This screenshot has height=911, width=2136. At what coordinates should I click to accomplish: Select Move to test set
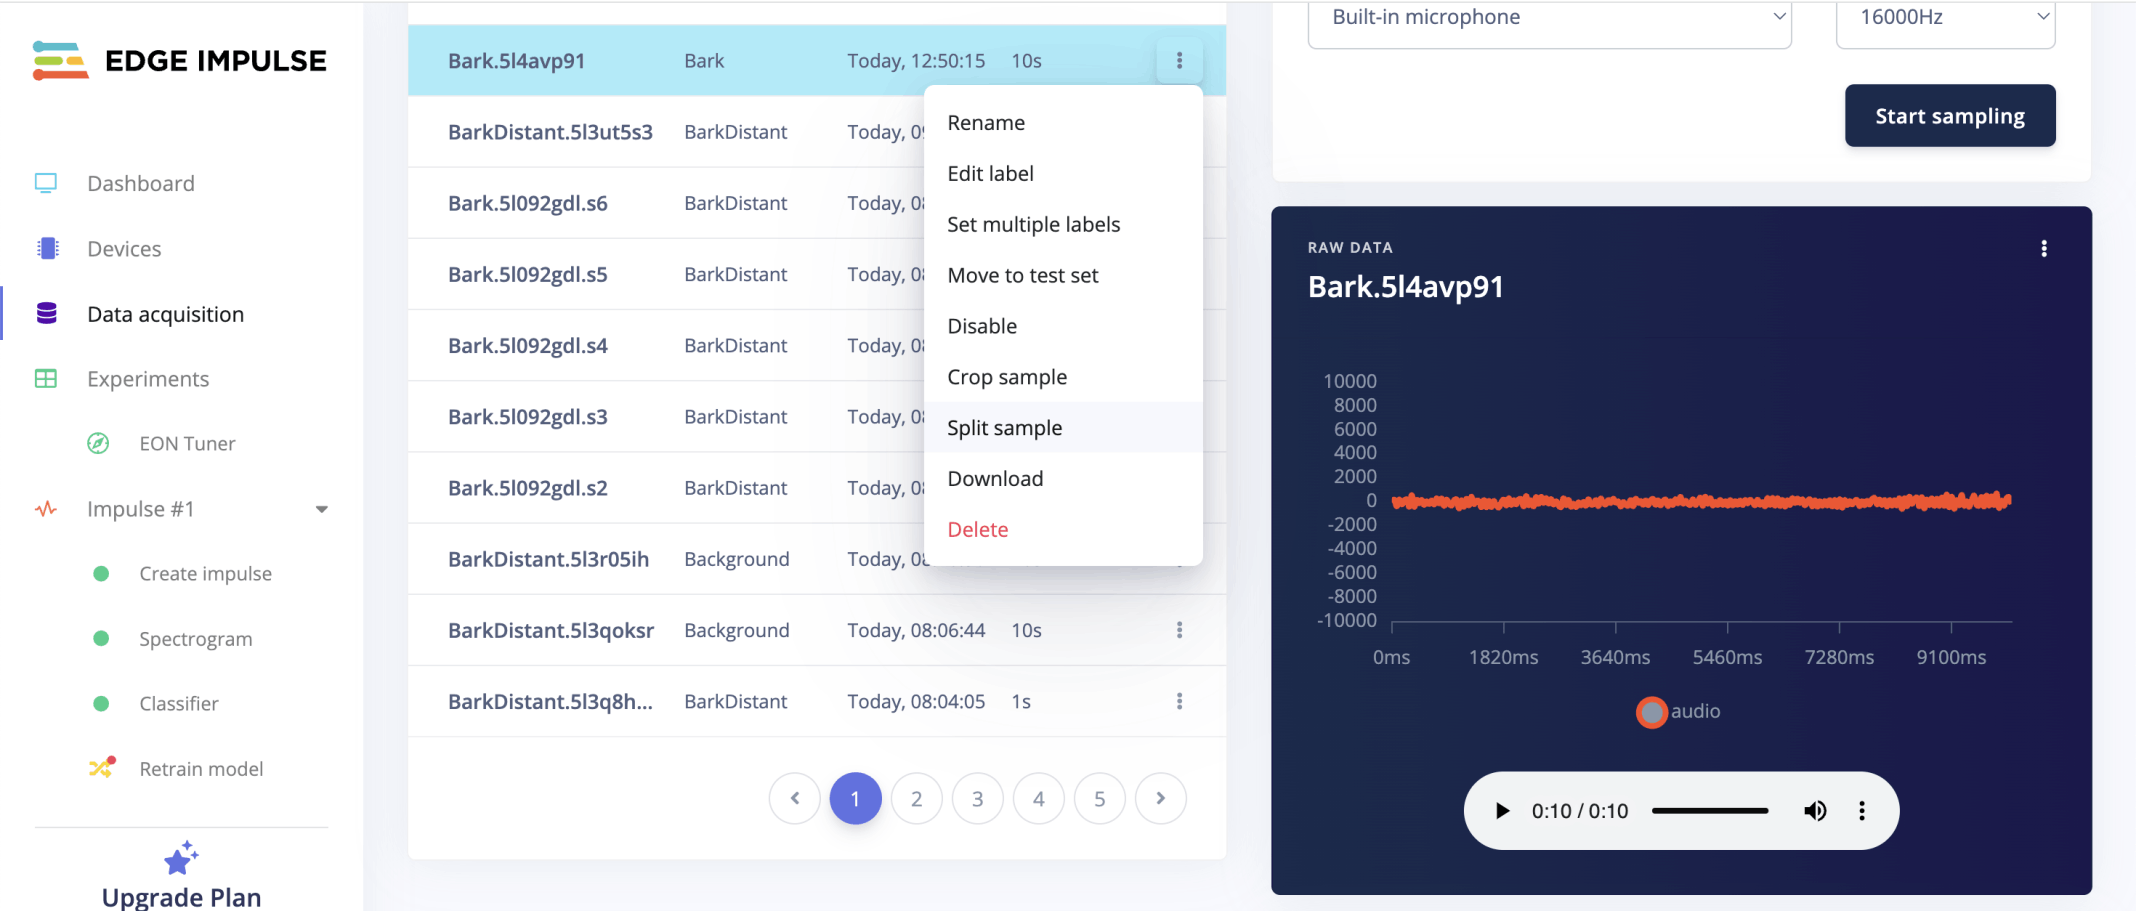(1063, 276)
